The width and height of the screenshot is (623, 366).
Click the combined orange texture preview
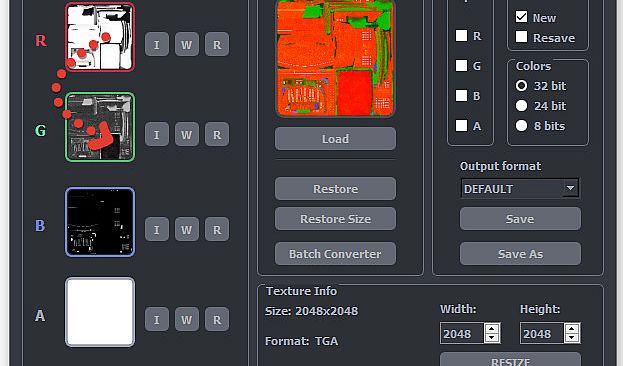335,58
